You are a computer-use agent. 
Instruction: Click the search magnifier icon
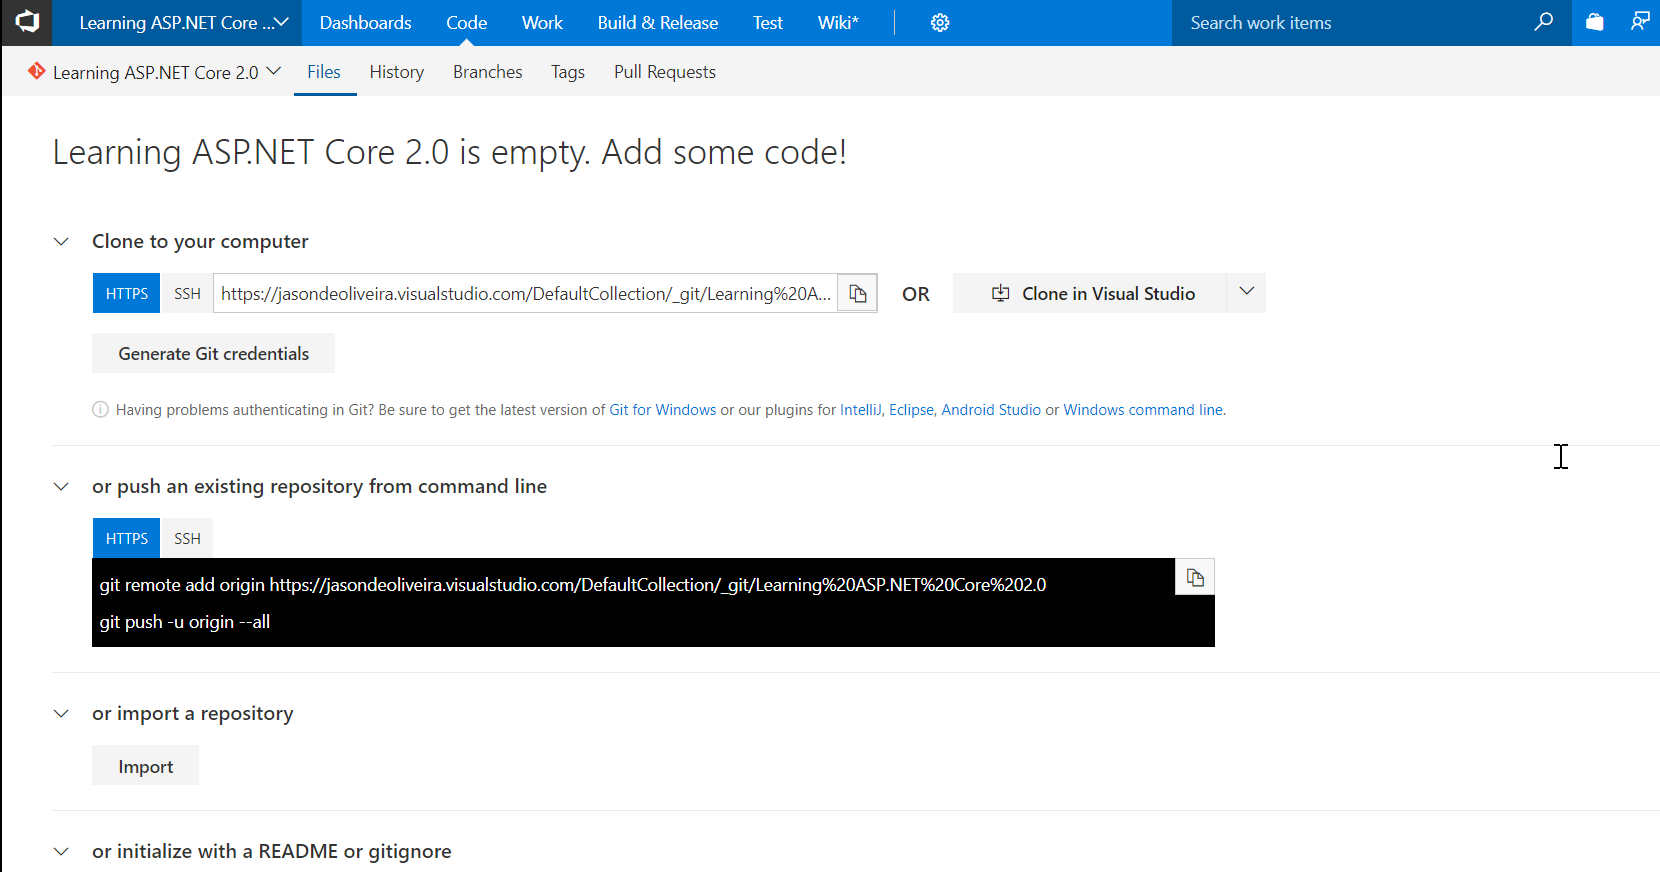click(x=1543, y=22)
